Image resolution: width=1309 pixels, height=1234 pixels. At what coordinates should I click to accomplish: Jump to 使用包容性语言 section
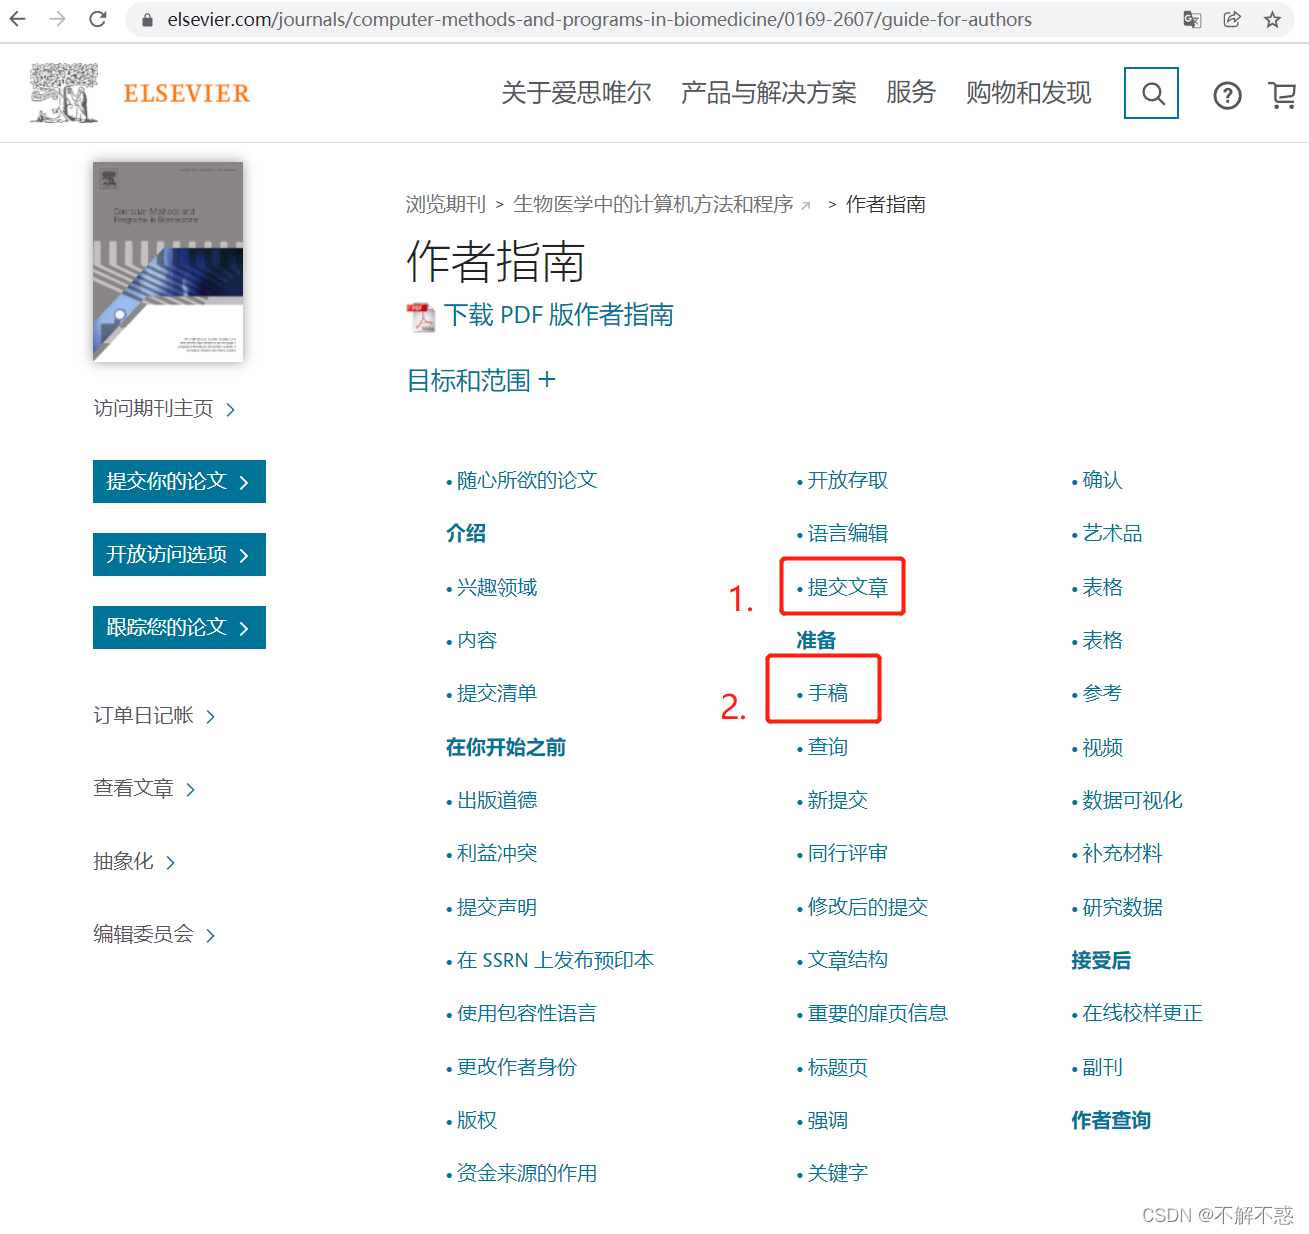point(527,1013)
